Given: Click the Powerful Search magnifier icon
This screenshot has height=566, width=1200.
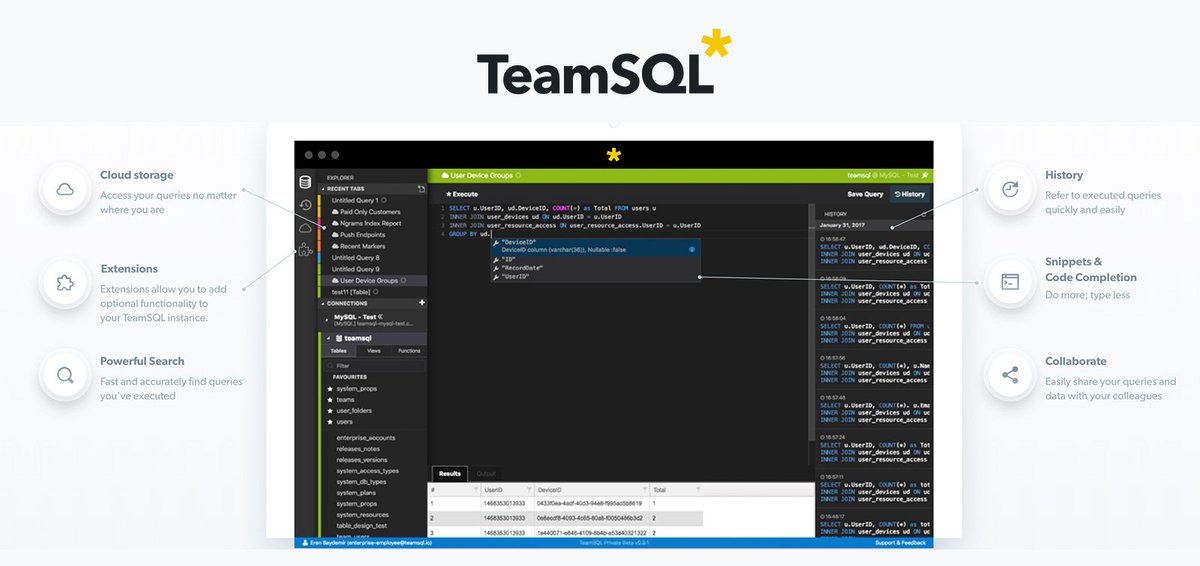Looking at the screenshot, I should pyautogui.click(x=65, y=376).
